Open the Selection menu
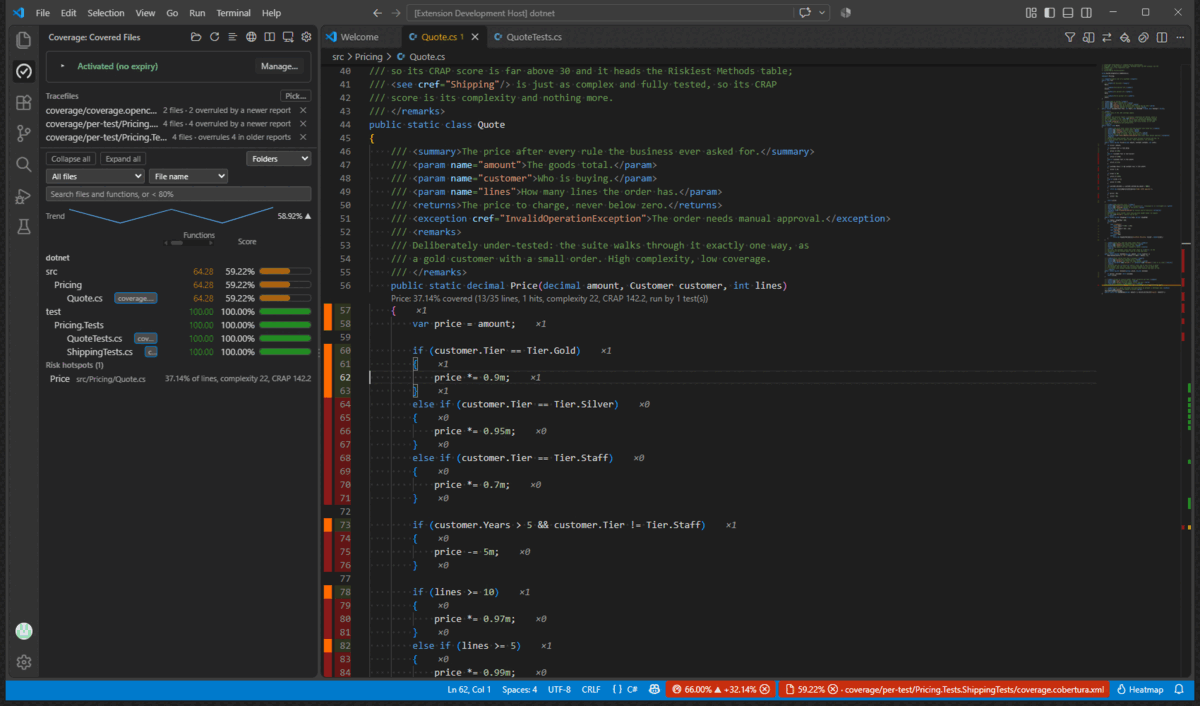Viewport: 1200px width, 706px height. click(x=106, y=13)
